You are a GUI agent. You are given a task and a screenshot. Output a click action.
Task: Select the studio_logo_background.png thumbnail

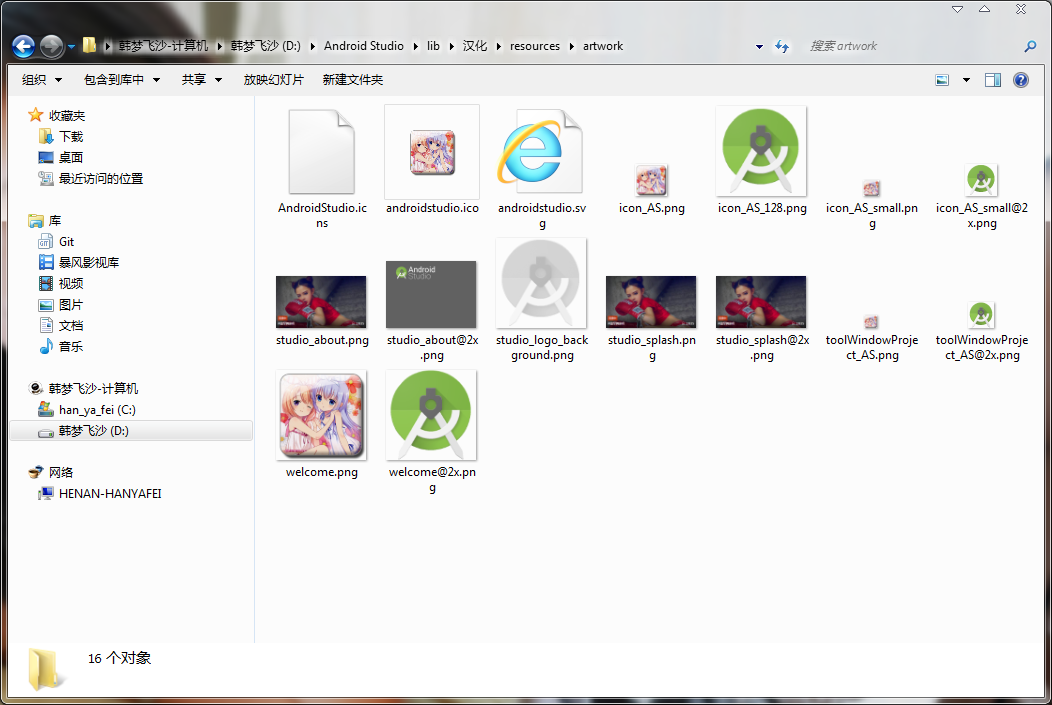(541, 284)
